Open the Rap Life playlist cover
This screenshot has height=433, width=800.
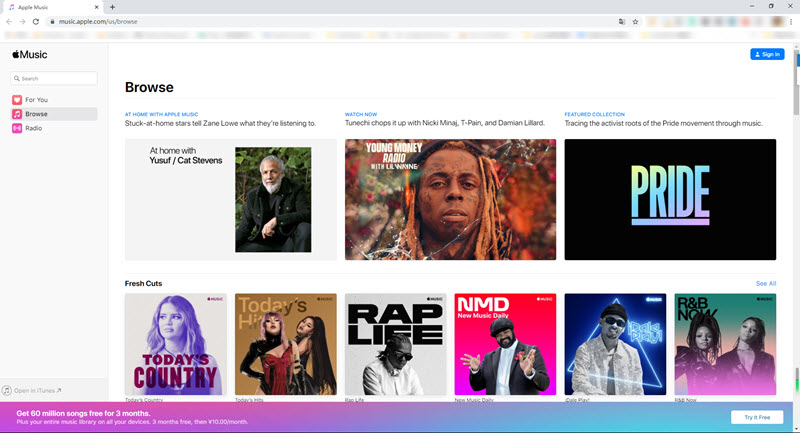point(395,344)
